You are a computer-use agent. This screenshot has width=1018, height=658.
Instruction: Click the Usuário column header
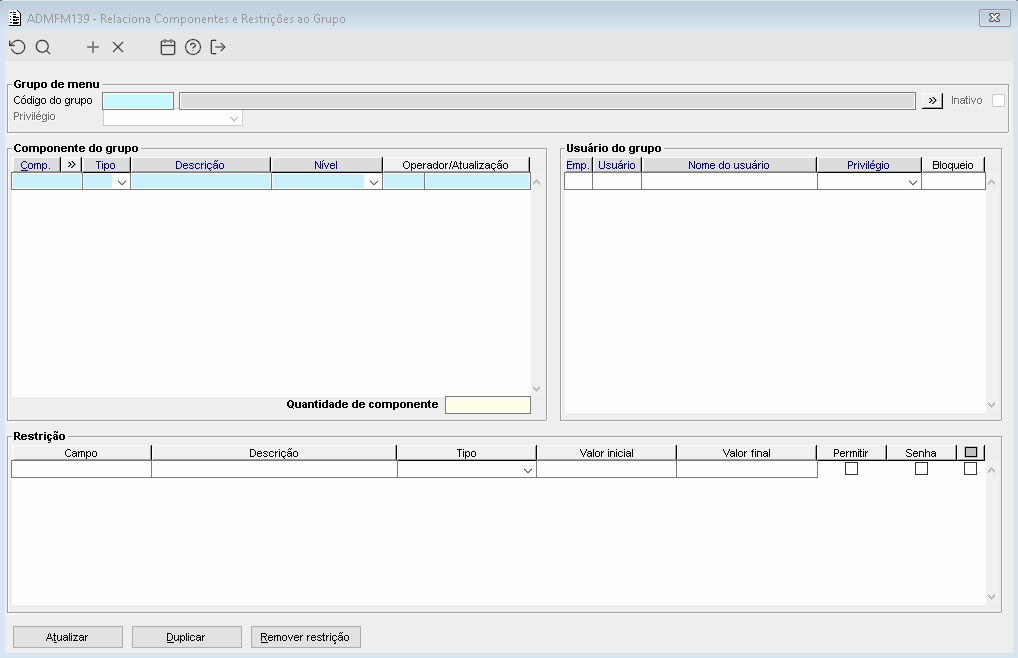[617, 165]
